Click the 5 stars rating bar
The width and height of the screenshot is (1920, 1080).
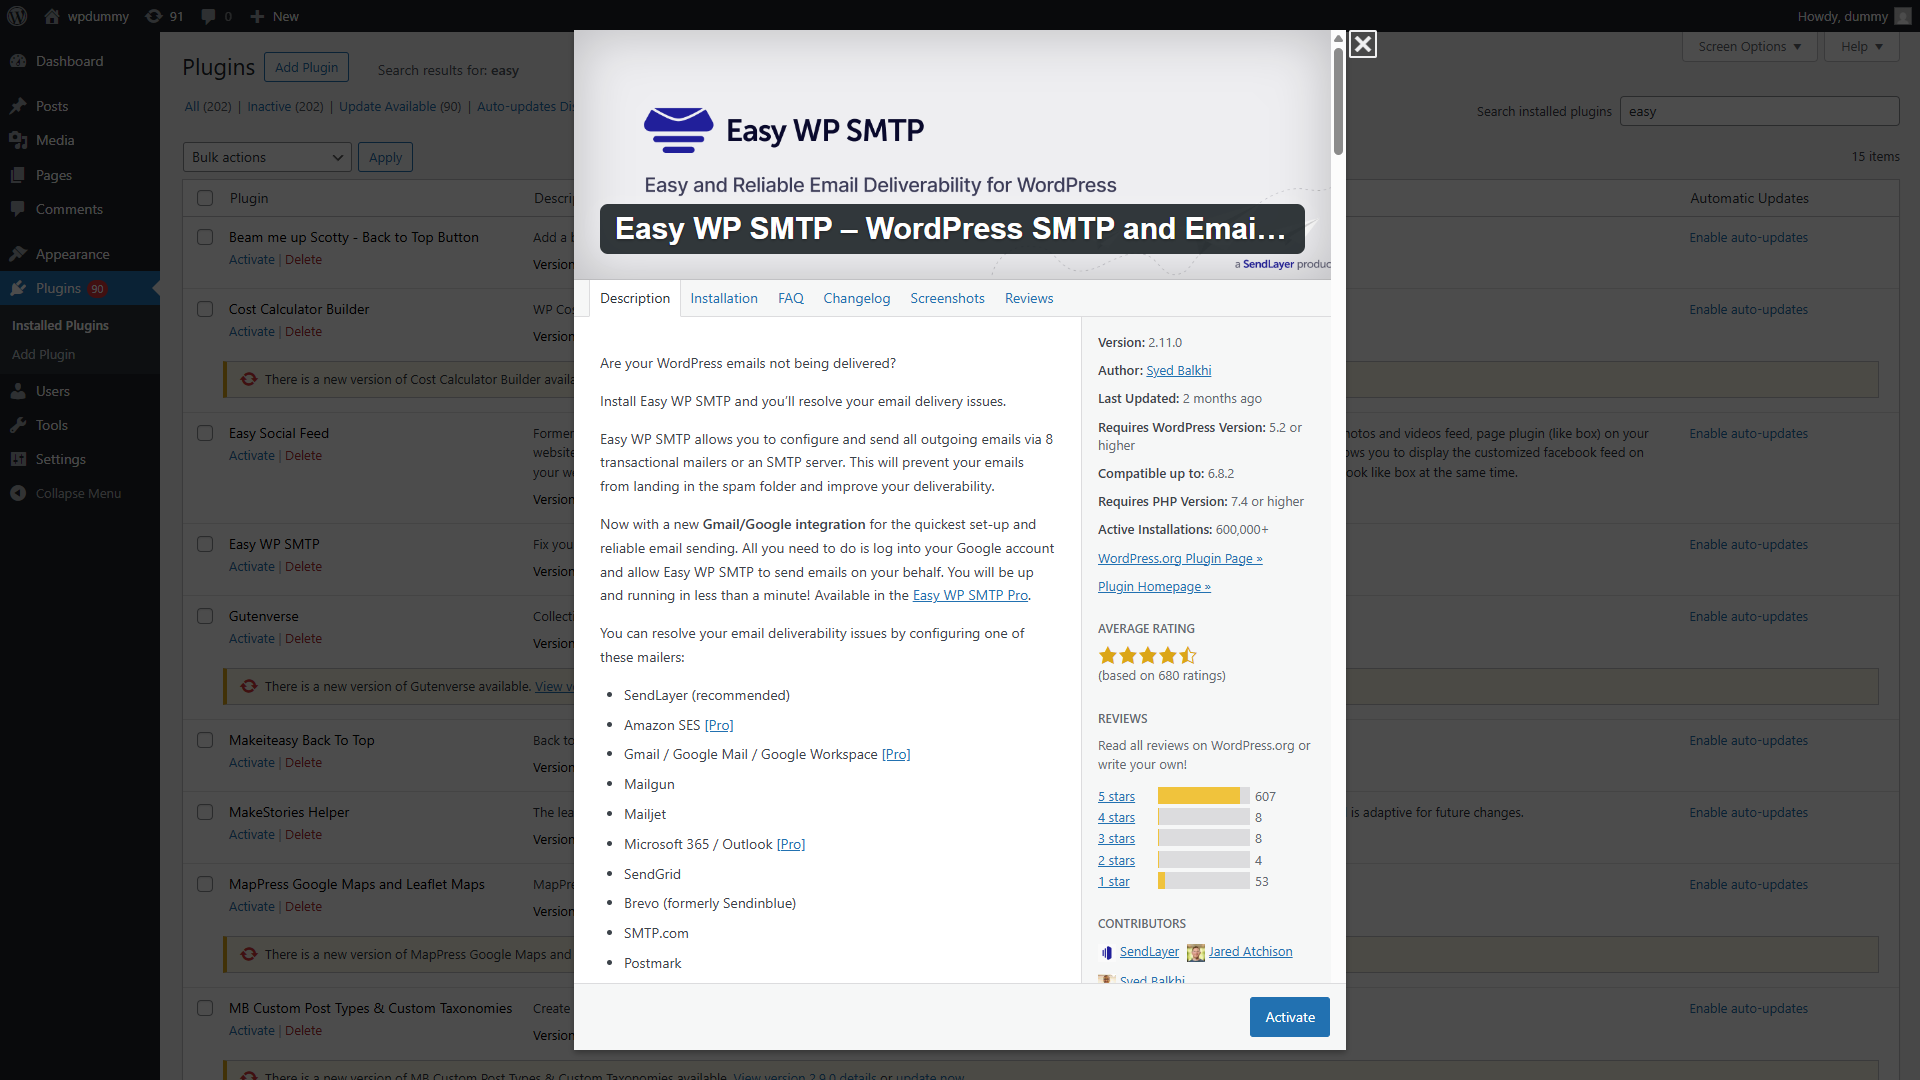click(x=1203, y=796)
